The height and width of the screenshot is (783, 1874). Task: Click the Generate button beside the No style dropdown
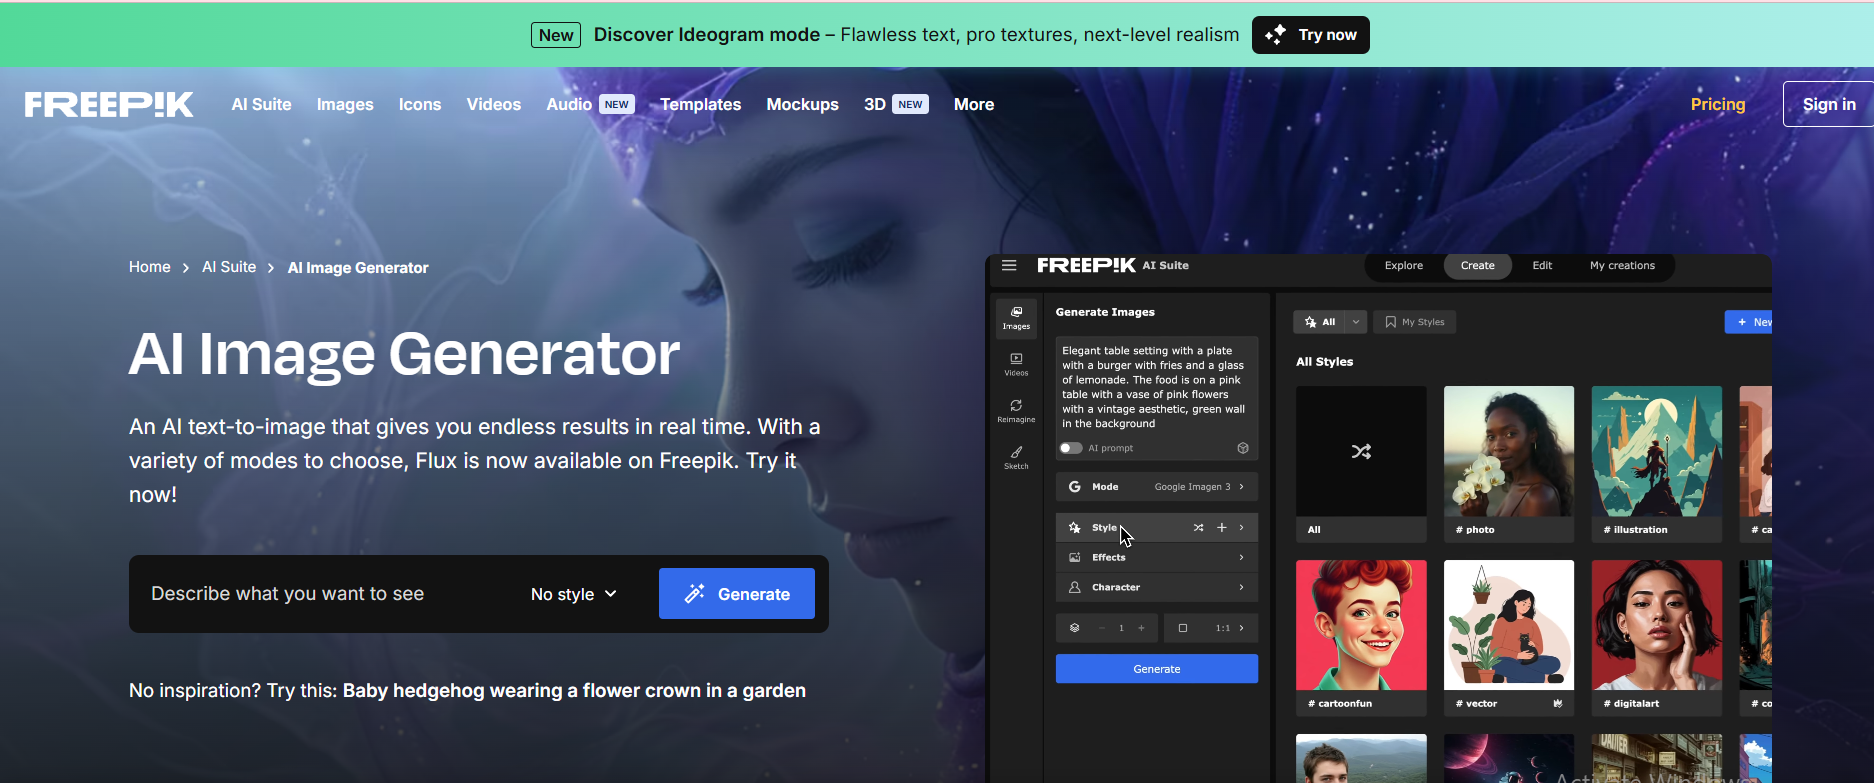point(737,594)
